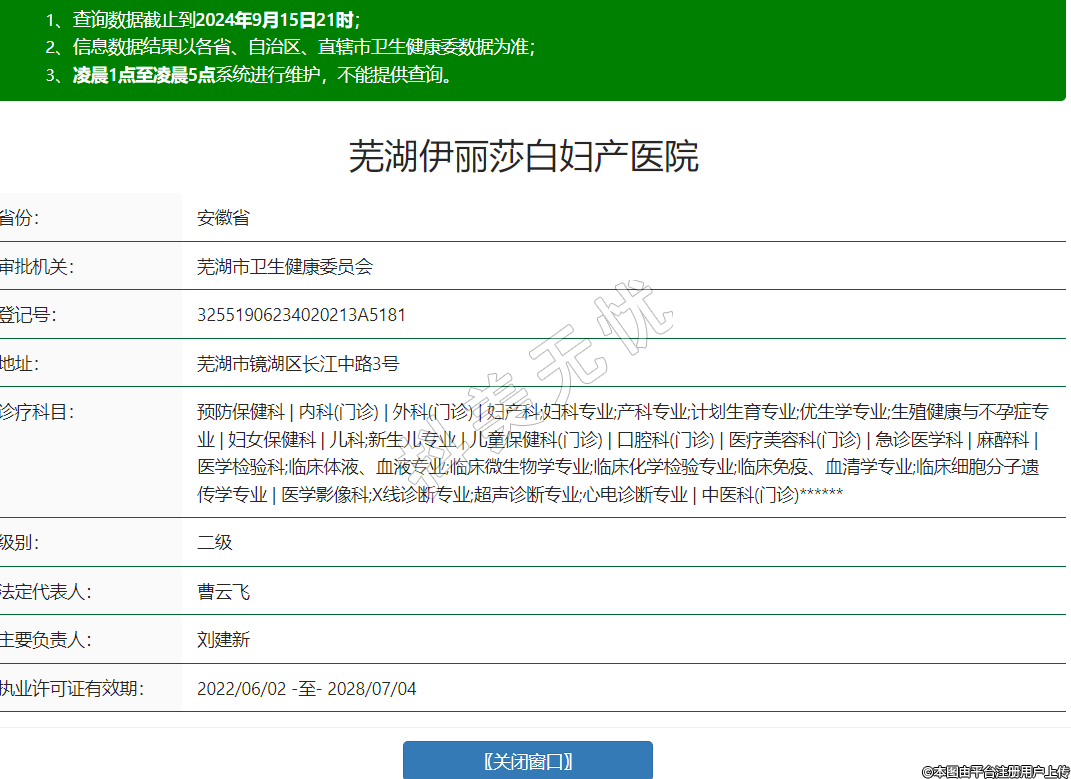This screenshot has height=779, width=1071.
Task: Click the 预防保健科 entry in the departments list
Action: 240,412
